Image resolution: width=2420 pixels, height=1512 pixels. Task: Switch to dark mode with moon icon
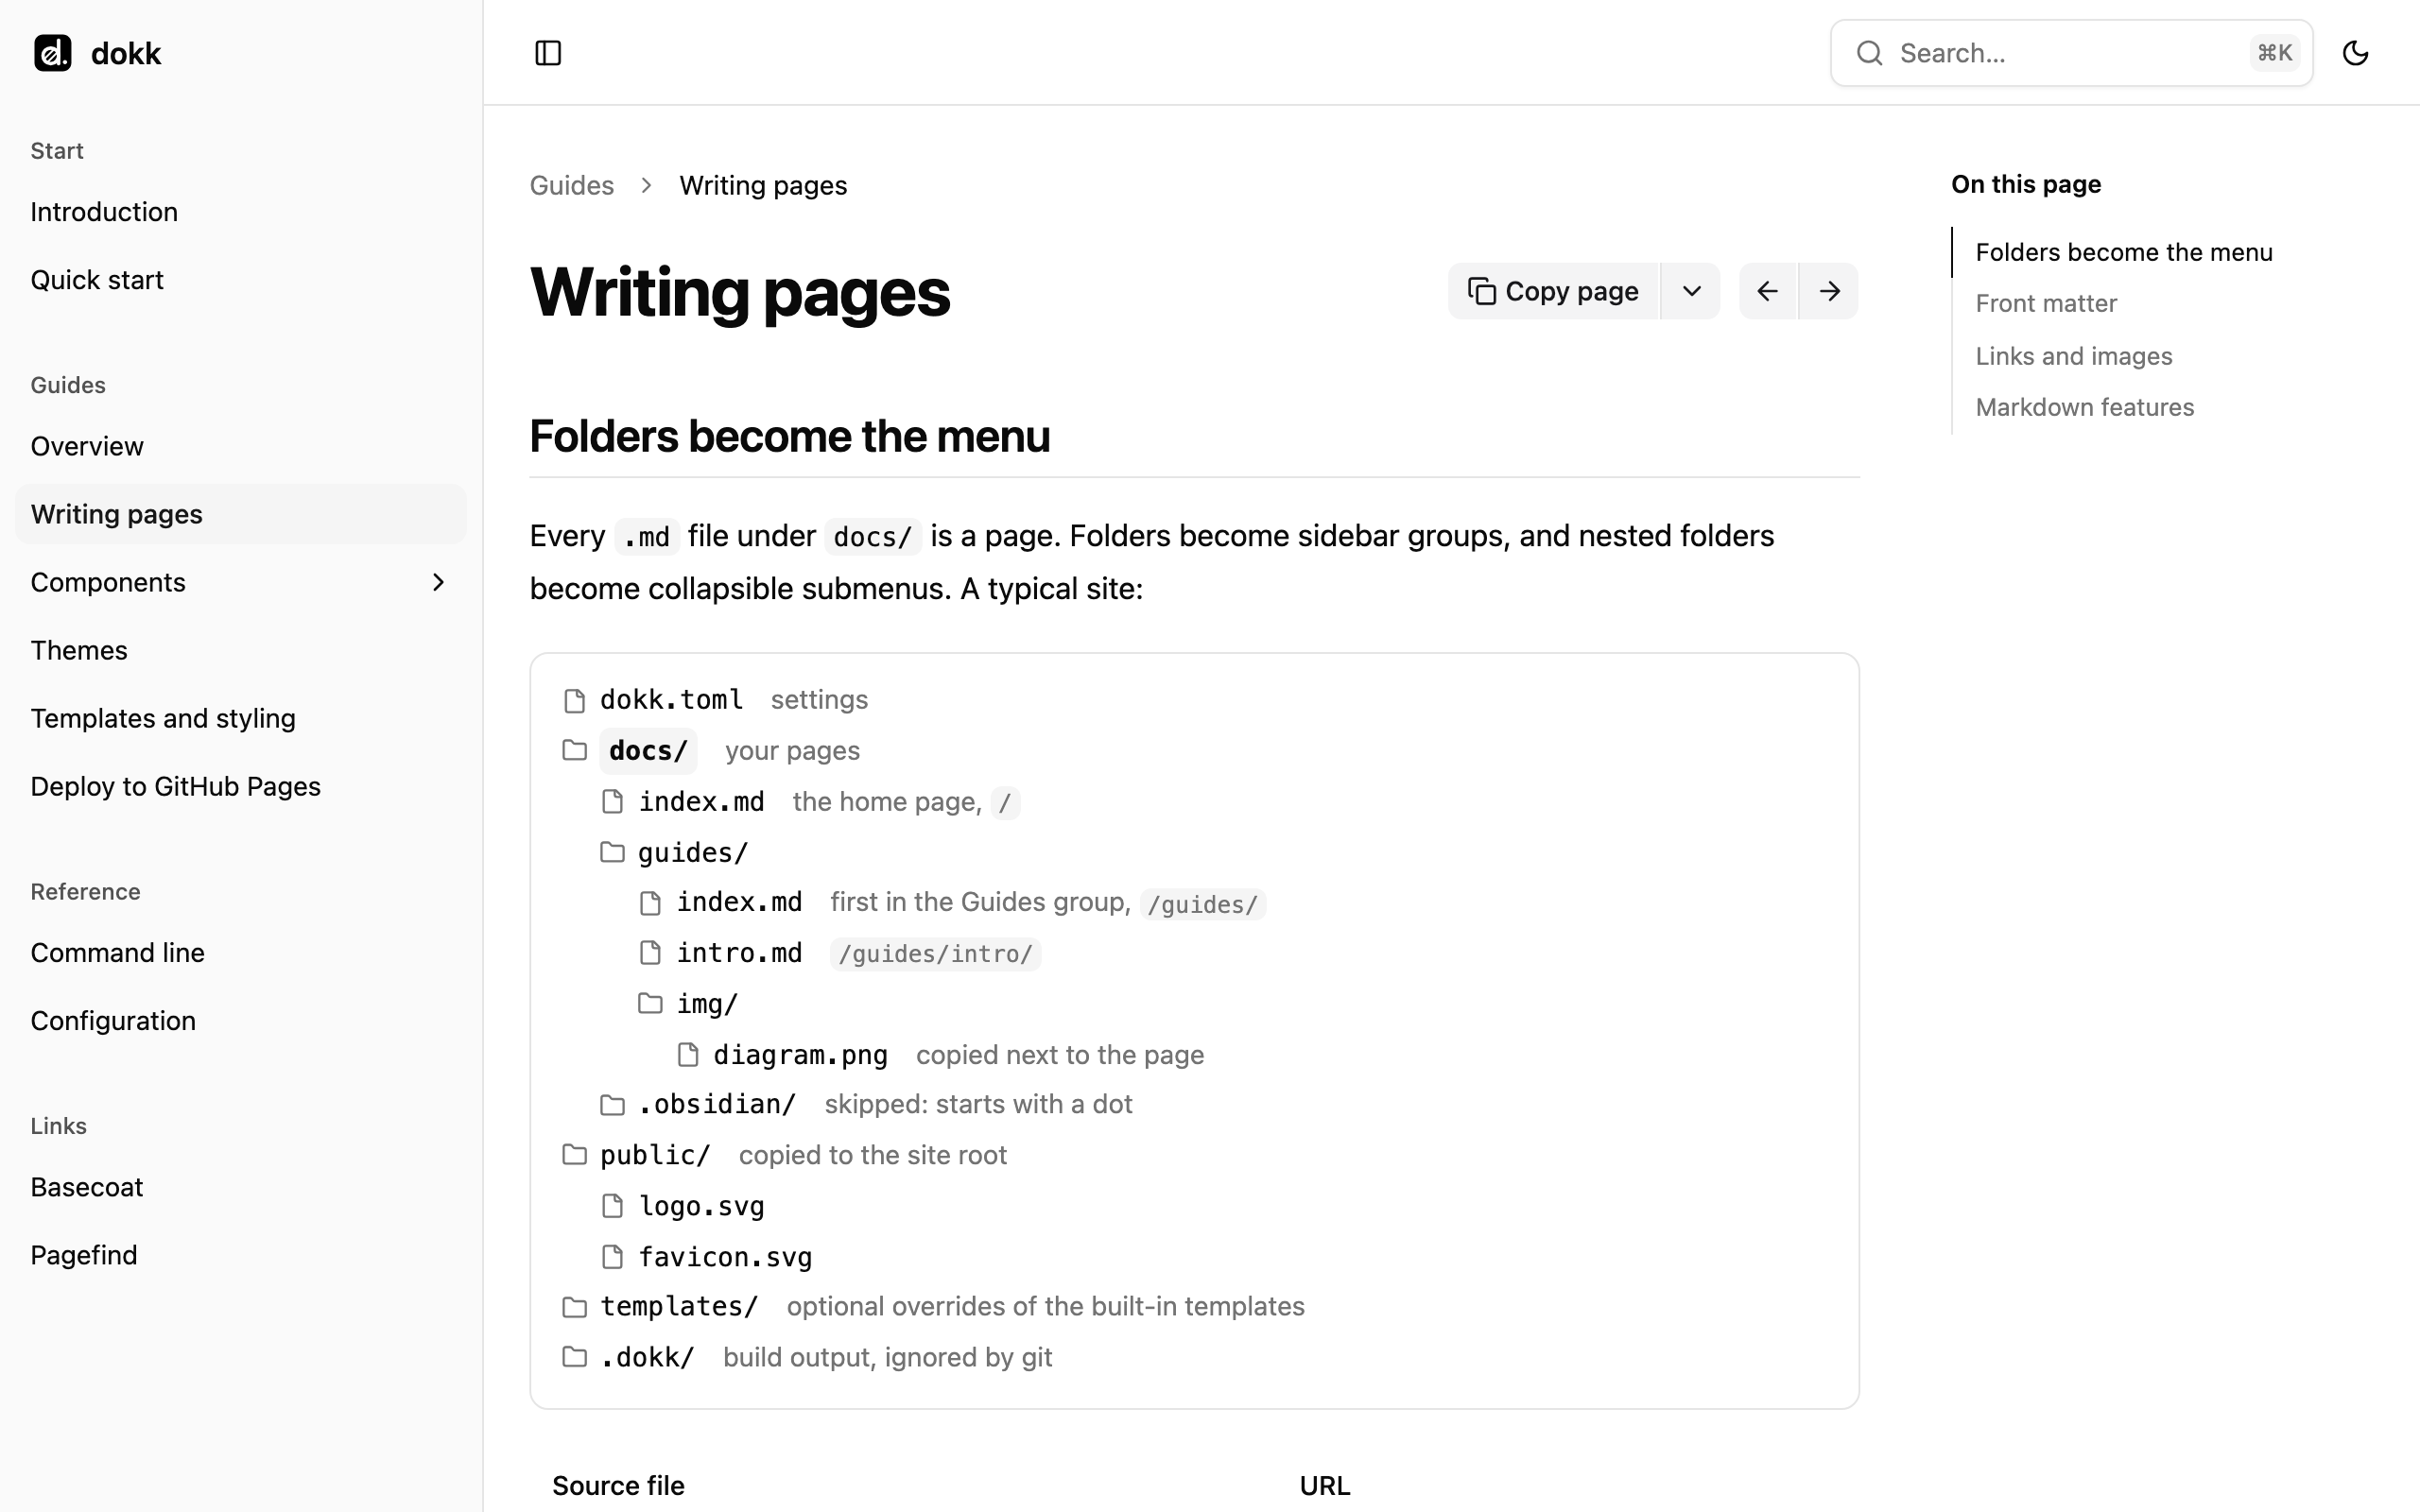point(2355,53)
